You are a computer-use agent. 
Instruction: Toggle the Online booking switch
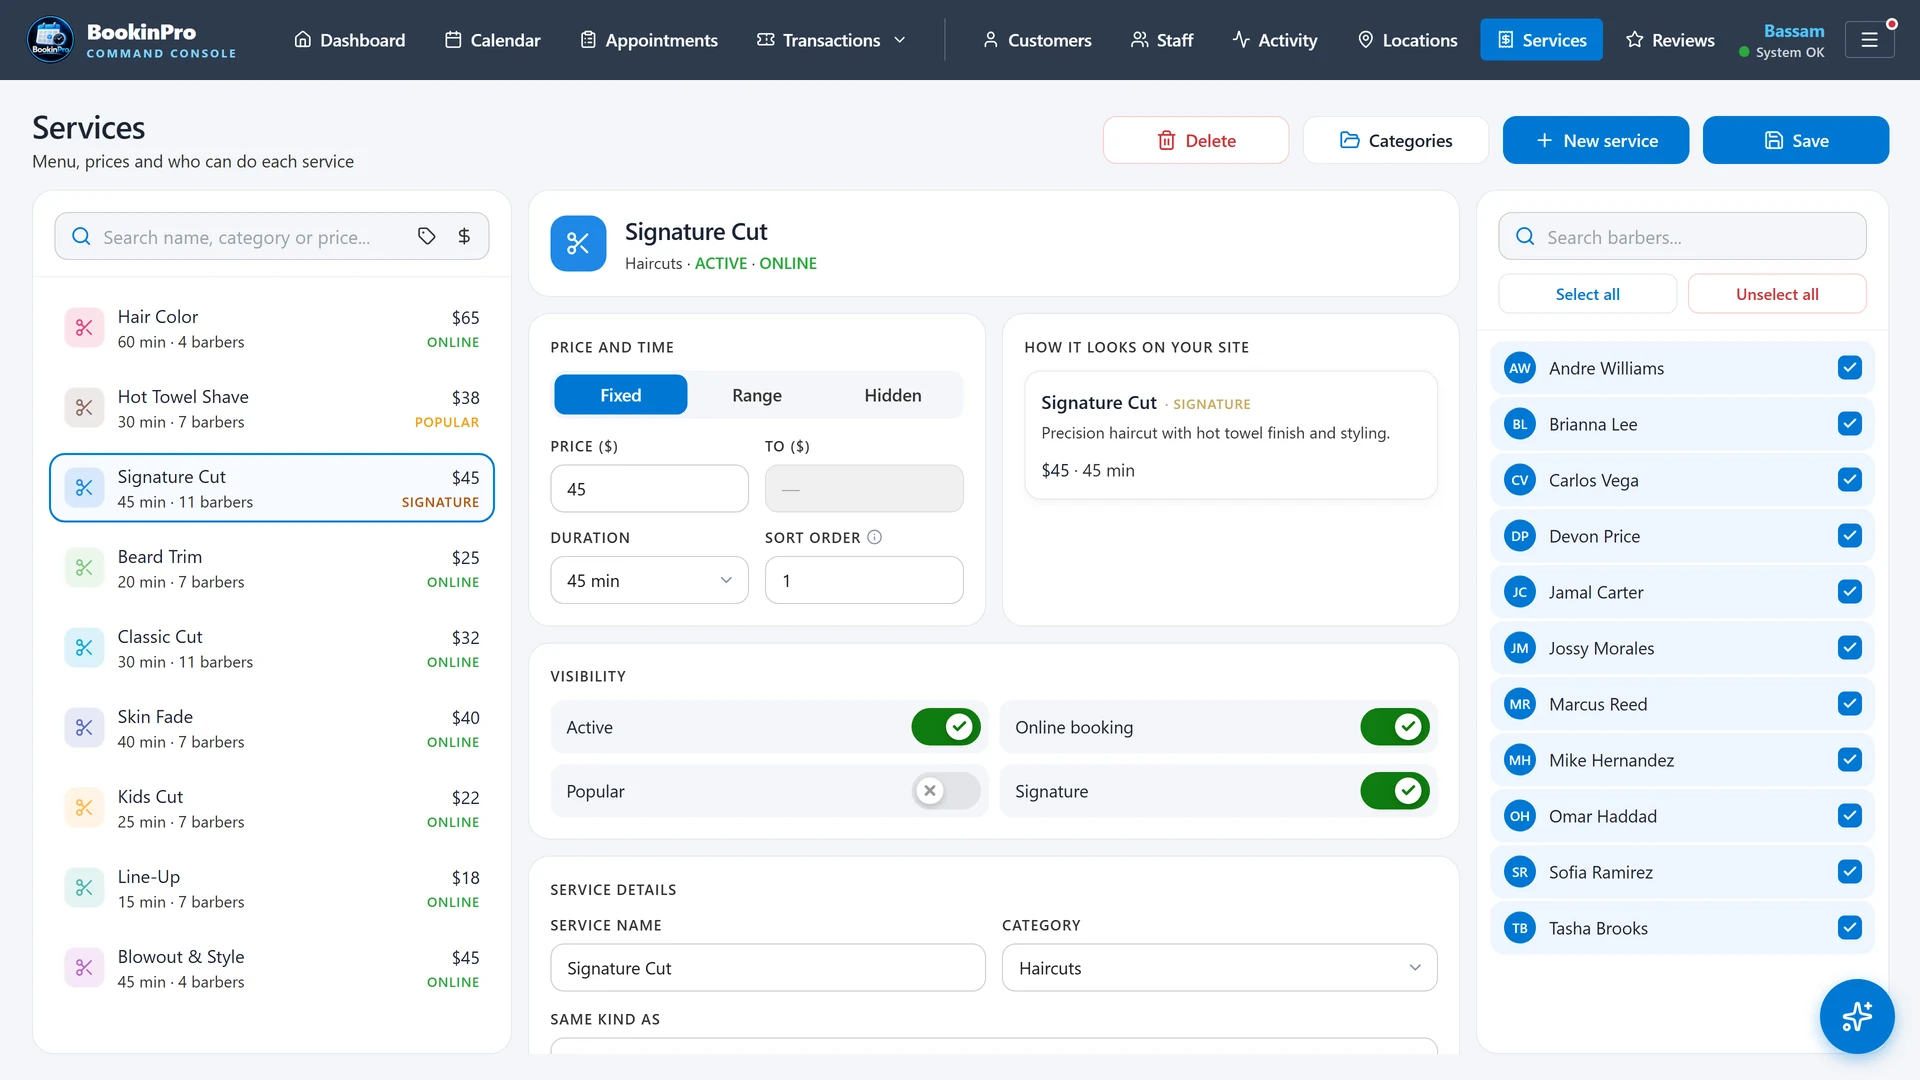(x=1395, y=727)
